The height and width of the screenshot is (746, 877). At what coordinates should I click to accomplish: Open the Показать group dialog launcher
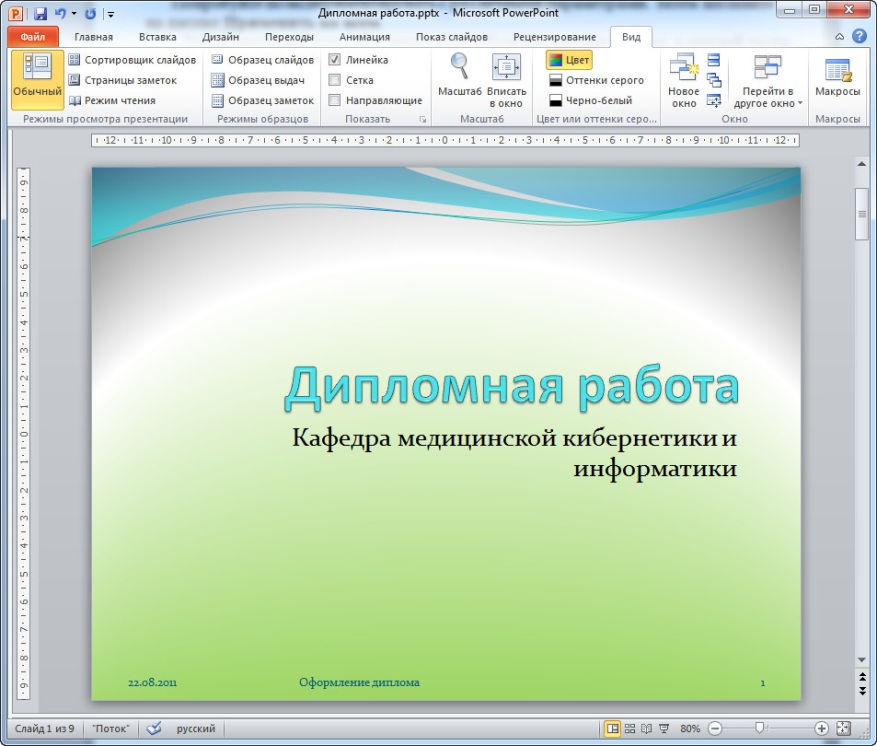(x=423, y=120)
